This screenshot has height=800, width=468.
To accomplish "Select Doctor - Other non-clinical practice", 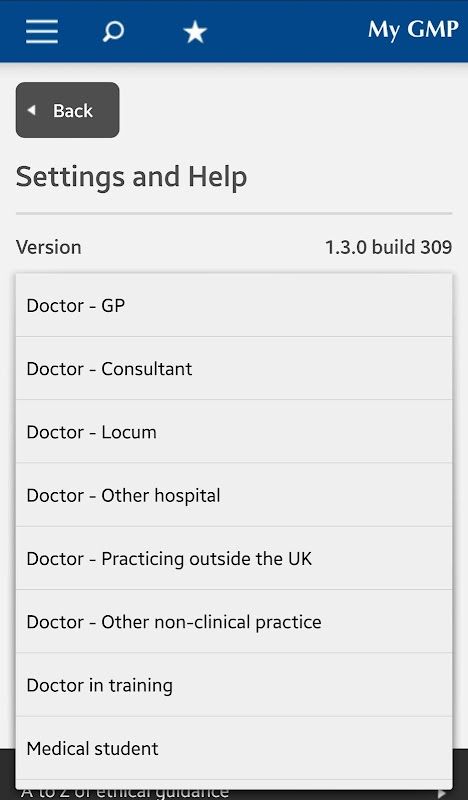I will pyautogui.click(x=234, y=621).
